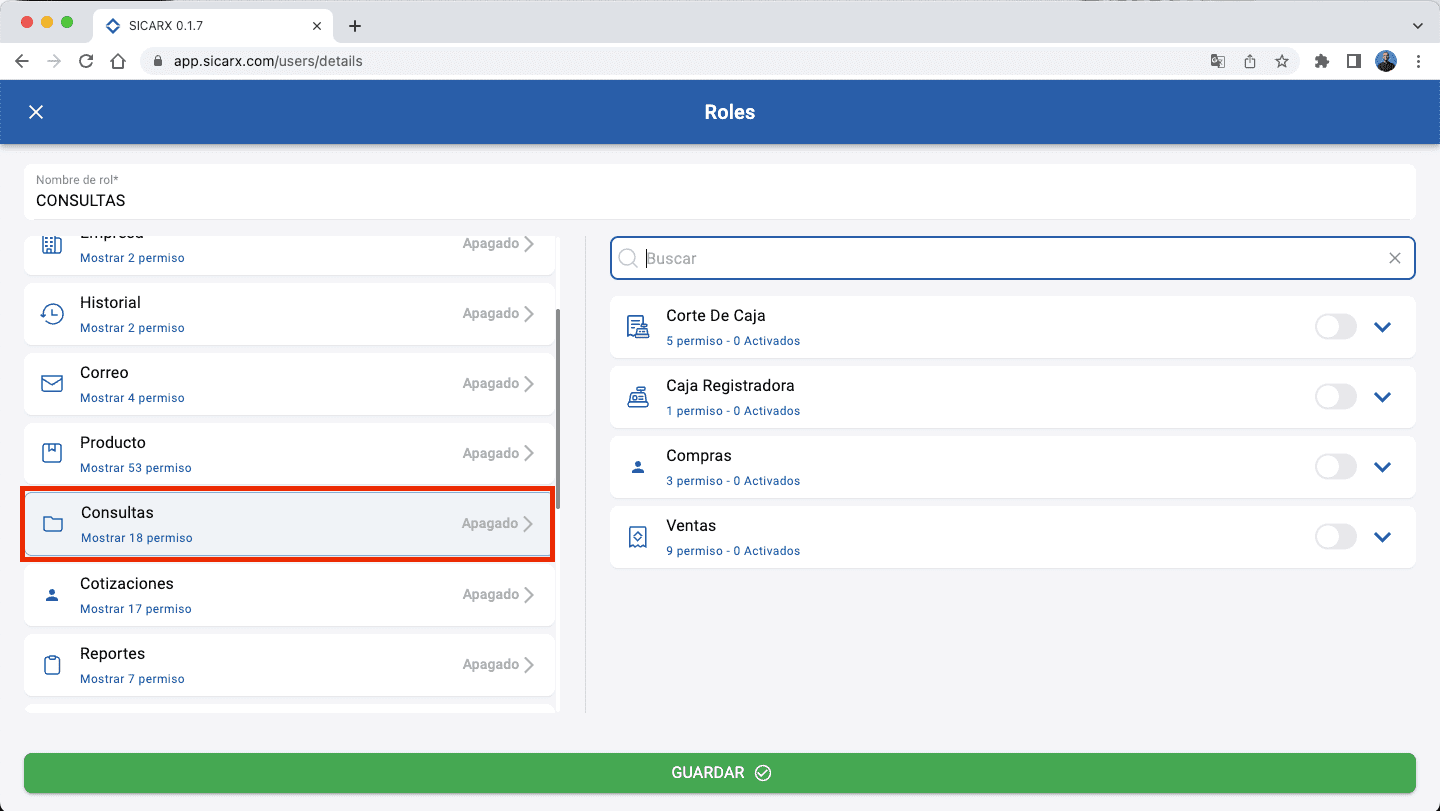Close the Roles dialog
The height and width of the screenshot is (811, 1440).
click(36, 112)
